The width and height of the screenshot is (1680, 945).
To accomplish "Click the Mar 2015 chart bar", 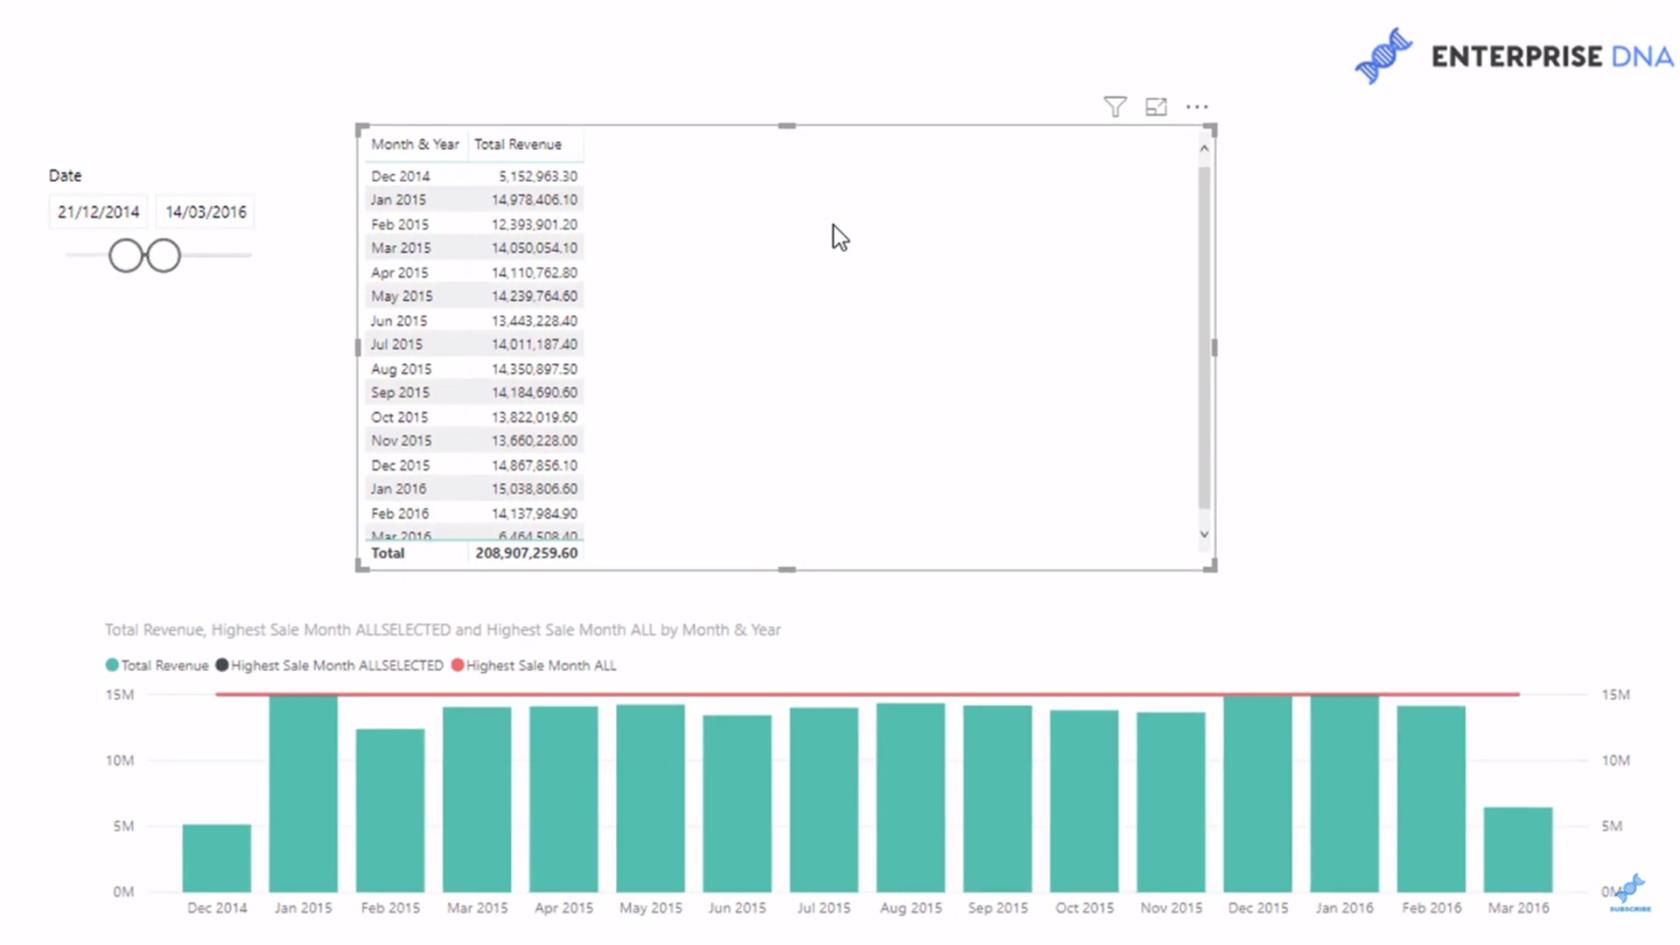I will click(x=477, y=800).
